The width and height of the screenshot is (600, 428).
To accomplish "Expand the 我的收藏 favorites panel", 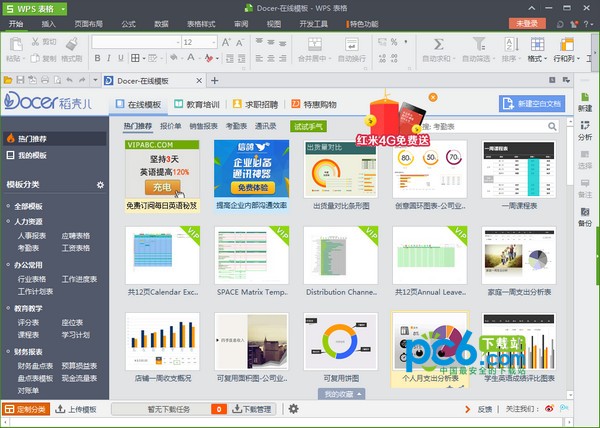I will tap(343, 395).
